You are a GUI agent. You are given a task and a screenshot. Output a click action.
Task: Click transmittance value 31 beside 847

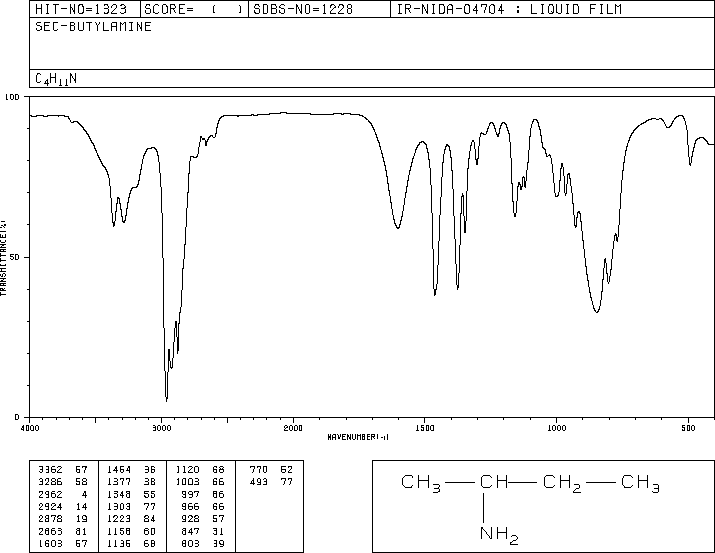[218, 532]
